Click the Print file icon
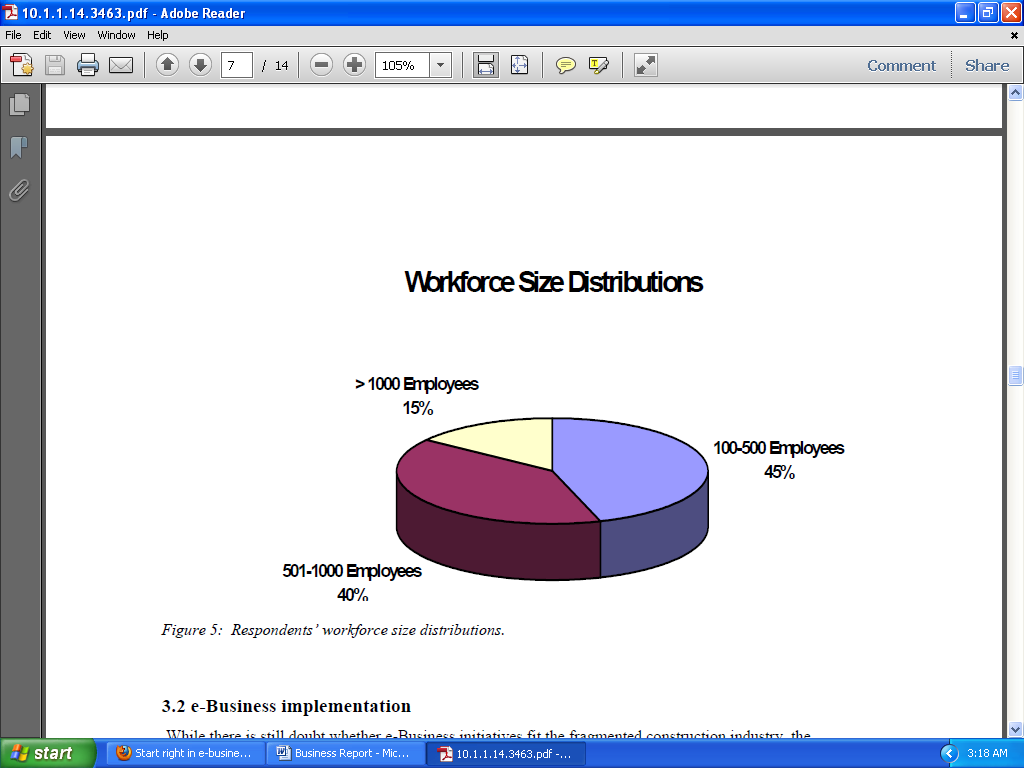 [88, 66]
